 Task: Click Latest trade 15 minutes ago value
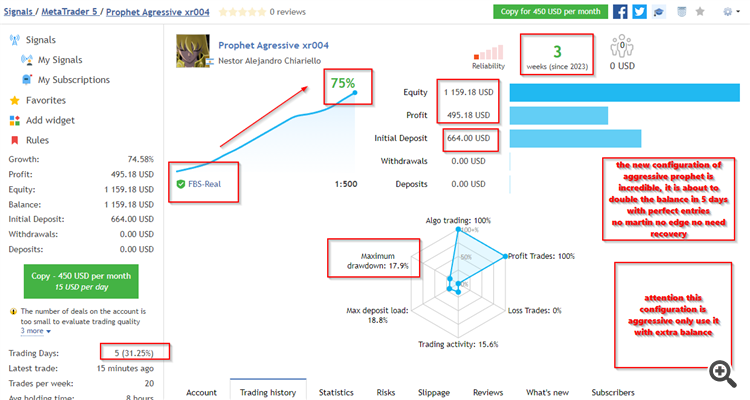click(125, 368)
